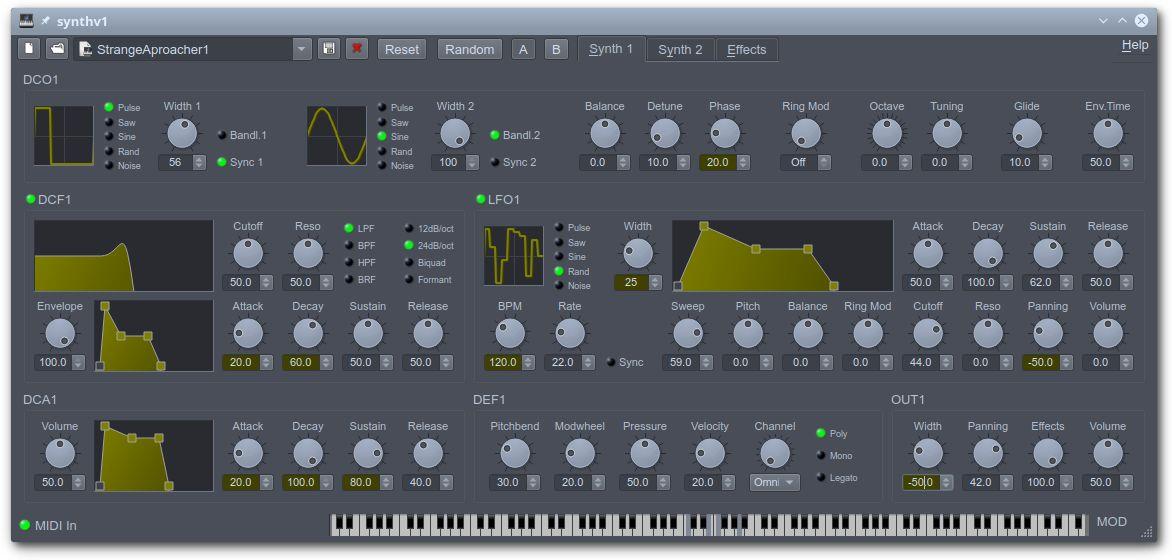Click the DCF1 envelope graph
Image resolution: width=1172 pixels, height=560 pixels.
(x=153, y=336)
